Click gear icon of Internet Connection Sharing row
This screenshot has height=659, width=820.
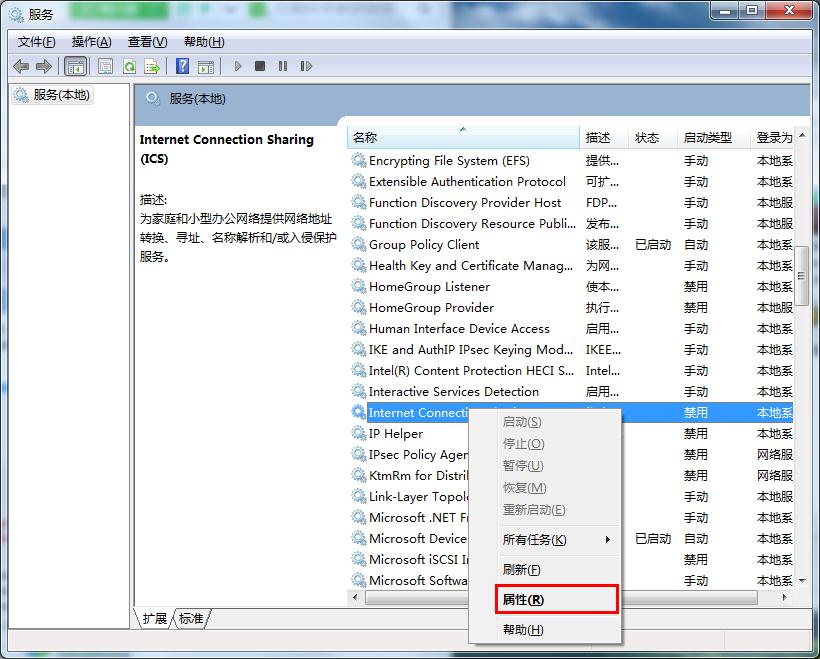[359, 412]
